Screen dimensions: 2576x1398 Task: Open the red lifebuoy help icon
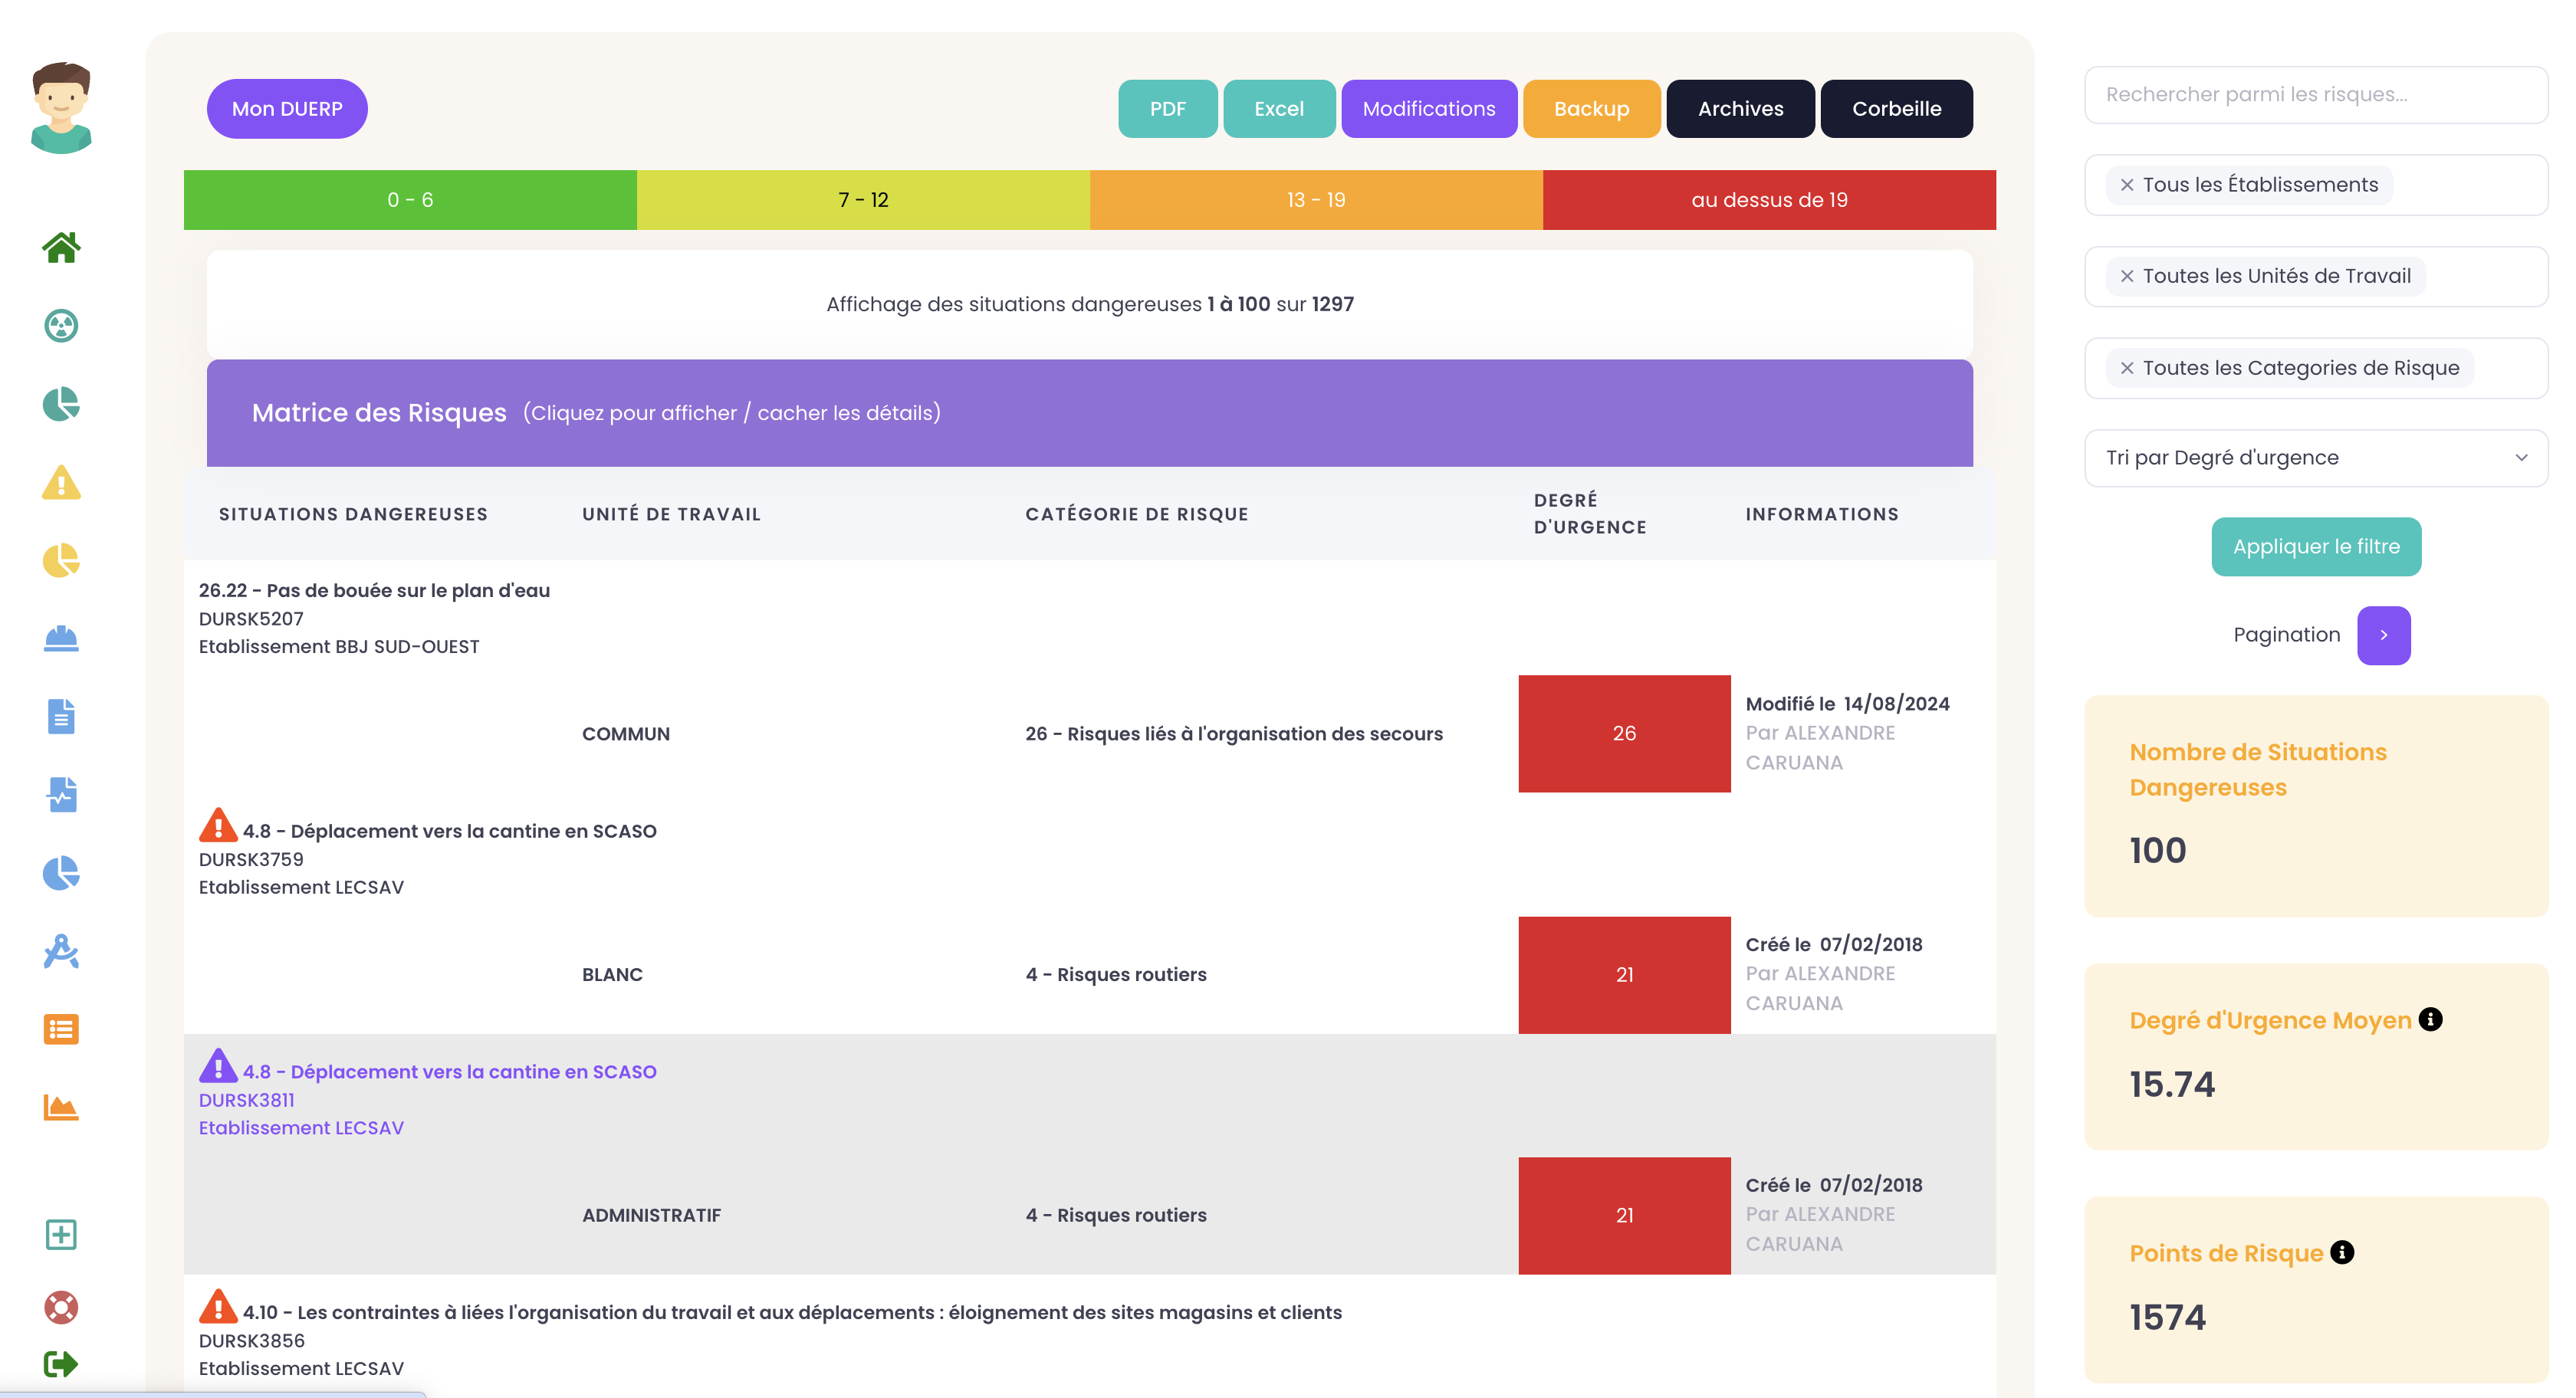coord(61,1307)
